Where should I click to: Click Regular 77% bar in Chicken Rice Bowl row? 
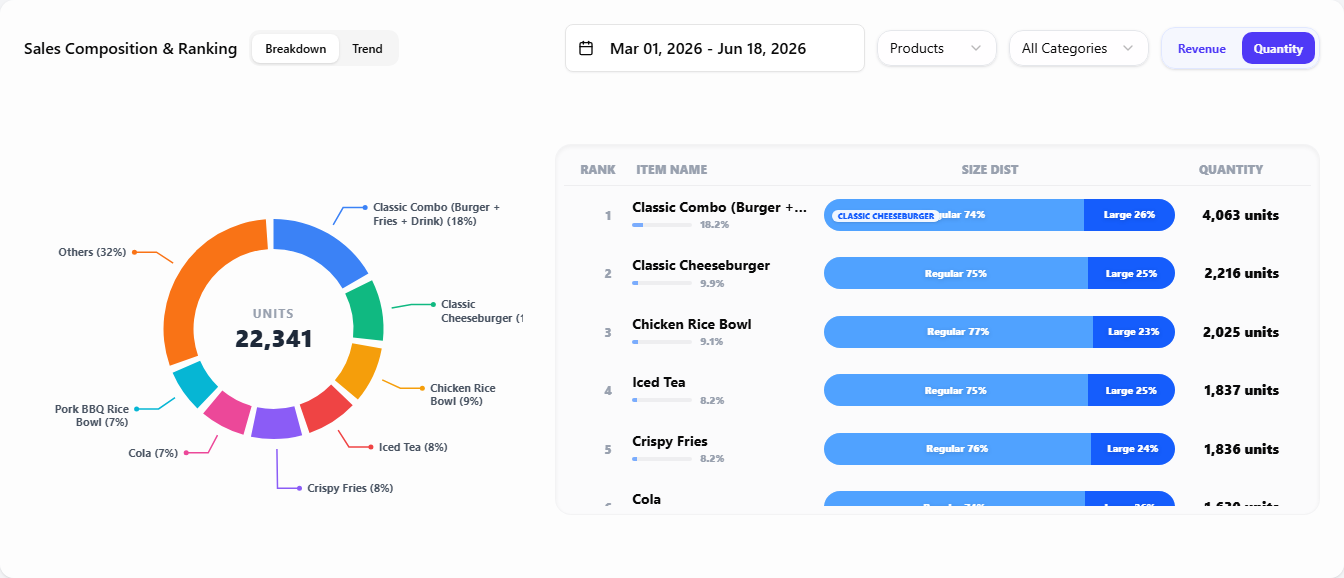click(x=958, y=332)
